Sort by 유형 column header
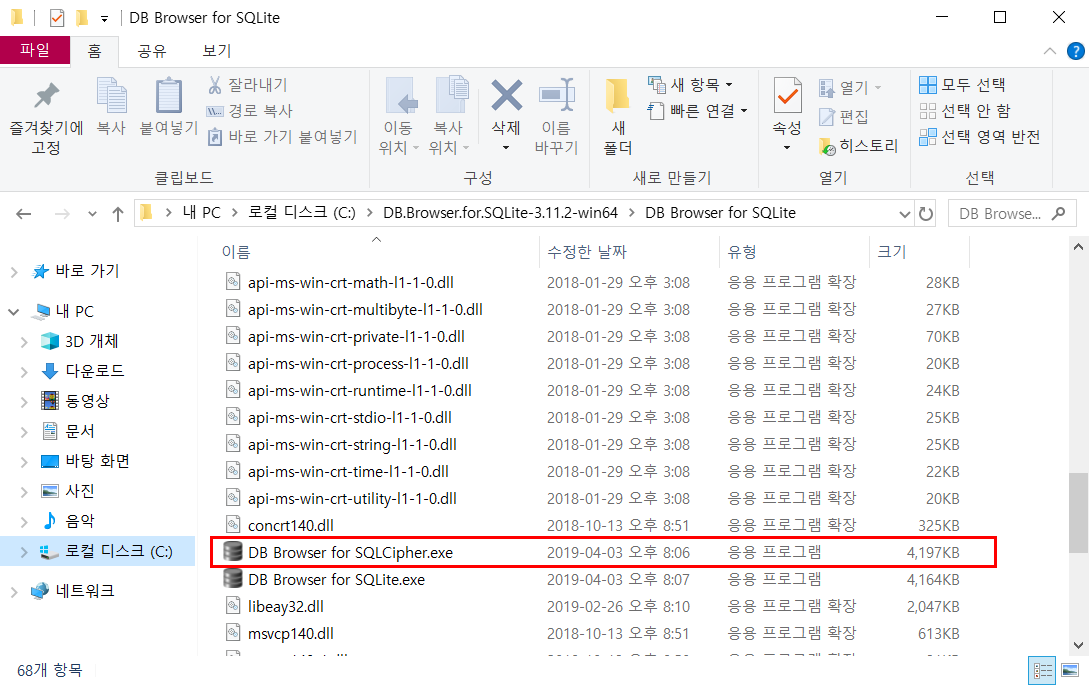Viewport: 1089px width, 686px height. click(742, 252)
